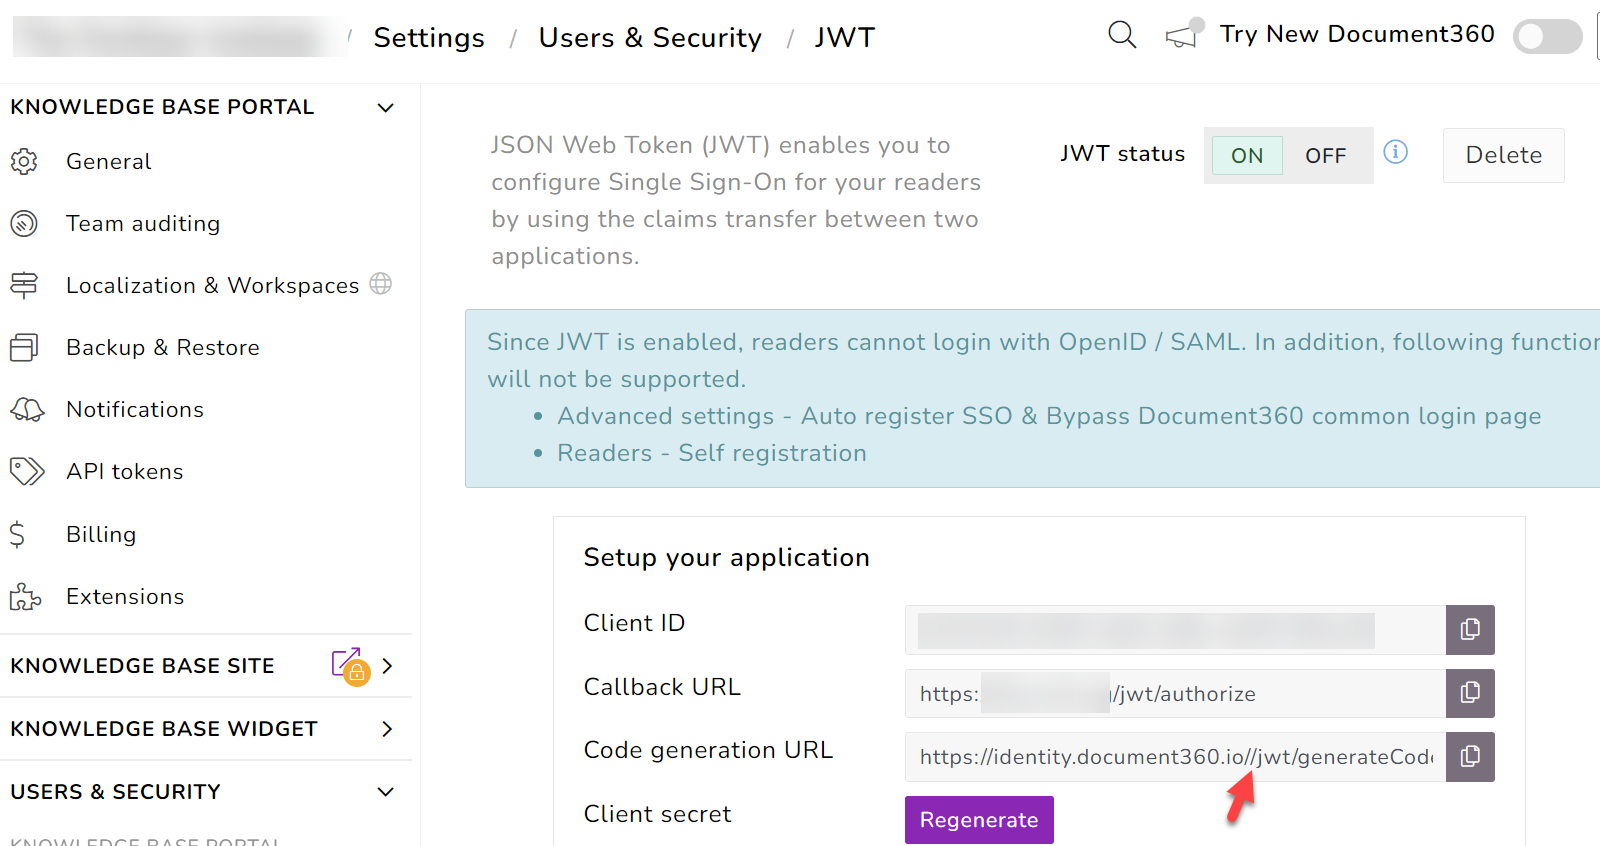Open API tokens page
This screenshot has height=846, width=1600.
click(125, 471)
